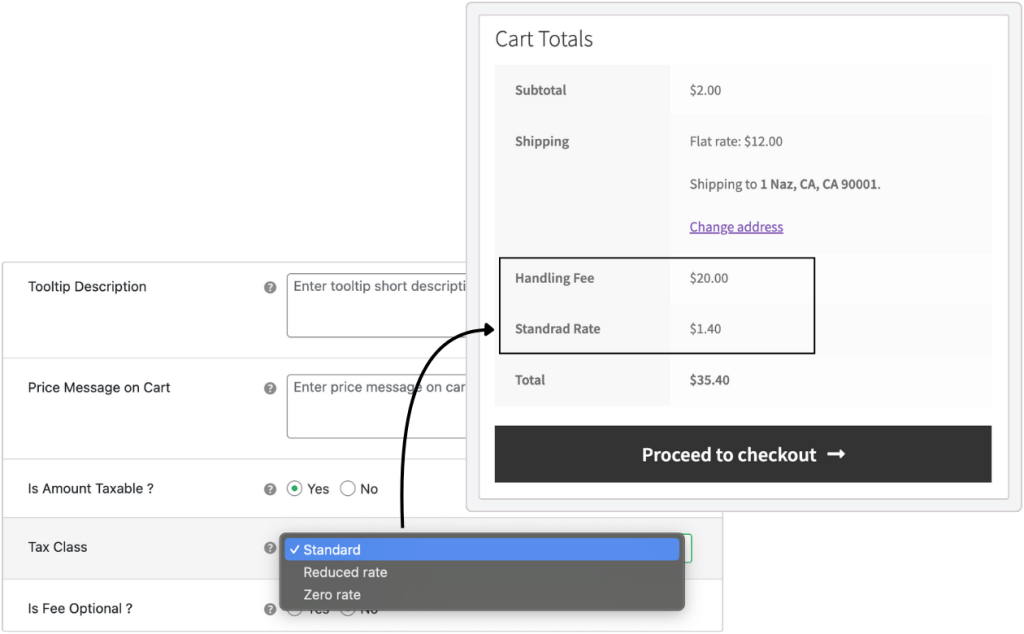
Task: Click the Flat rate $12.00 shipping text
Action: coord(736,142)
